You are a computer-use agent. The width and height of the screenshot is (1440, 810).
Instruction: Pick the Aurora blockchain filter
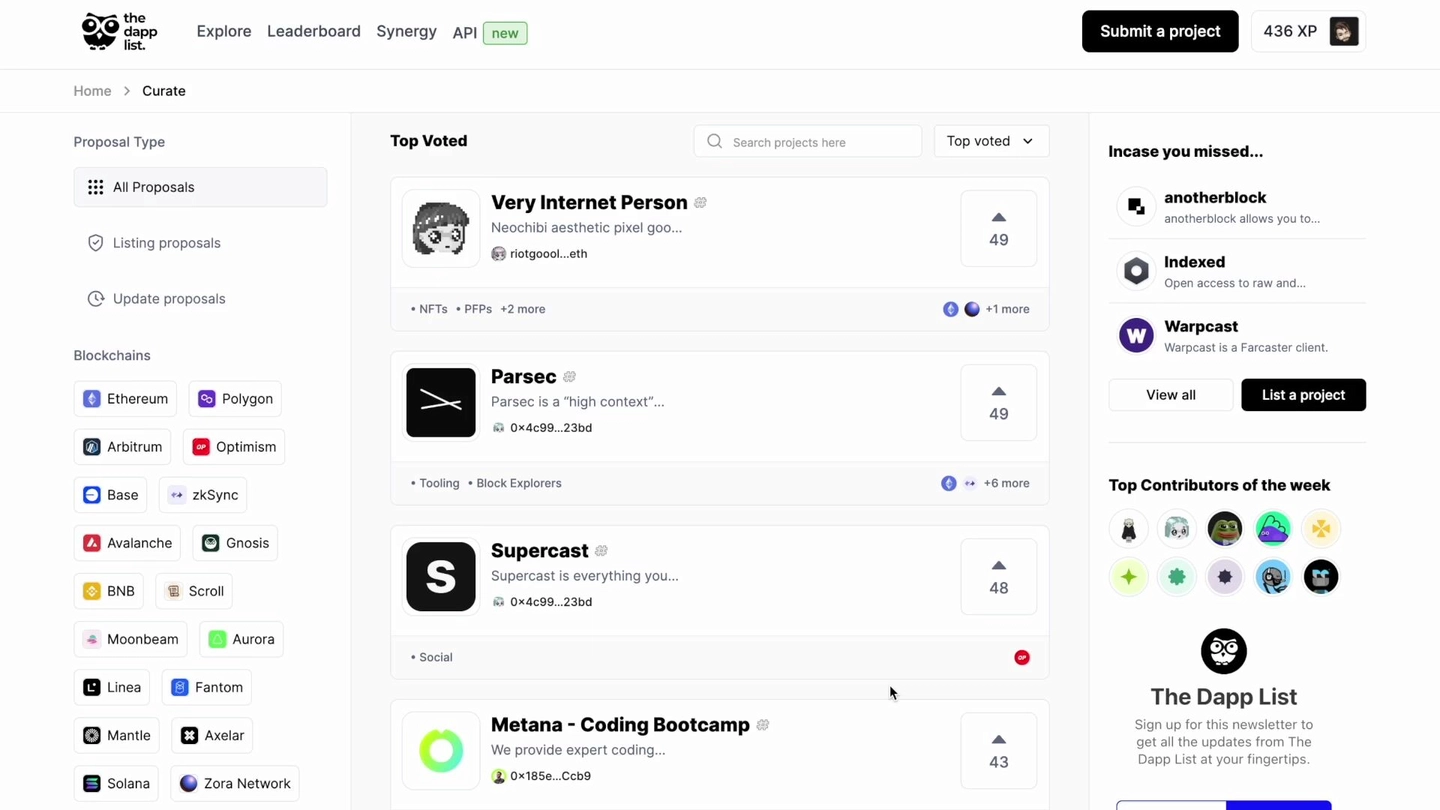(241, 639)
